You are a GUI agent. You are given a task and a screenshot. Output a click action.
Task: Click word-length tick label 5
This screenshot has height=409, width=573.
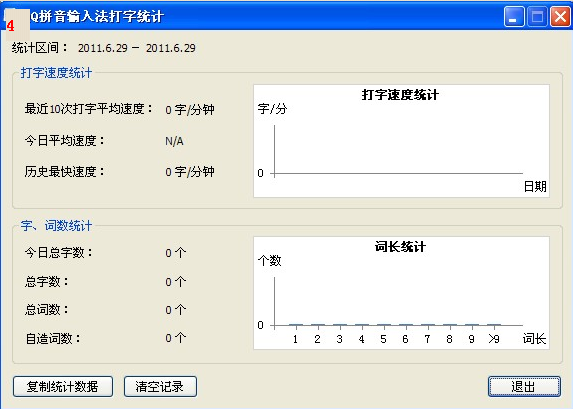(x=383, y=339)
